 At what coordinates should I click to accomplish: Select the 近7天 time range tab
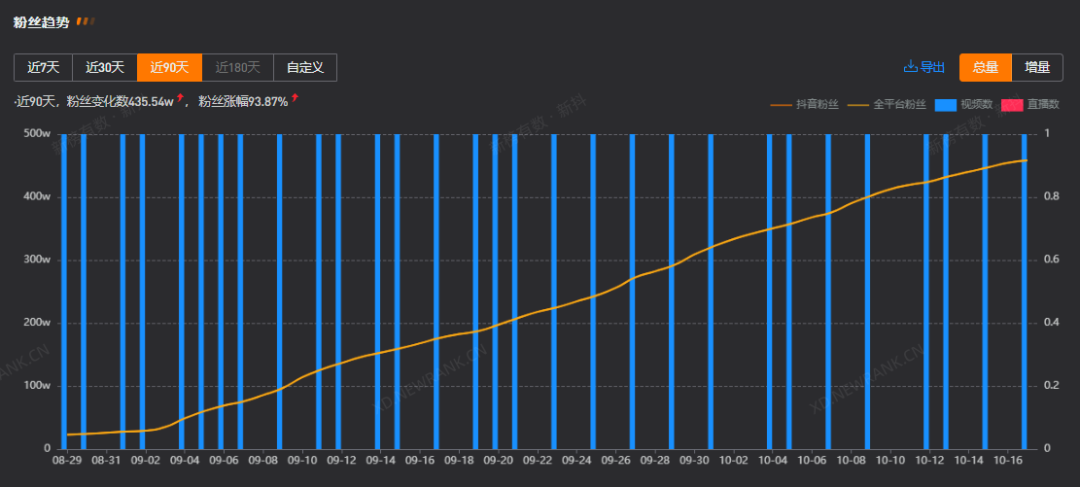[x=43, y=67]
